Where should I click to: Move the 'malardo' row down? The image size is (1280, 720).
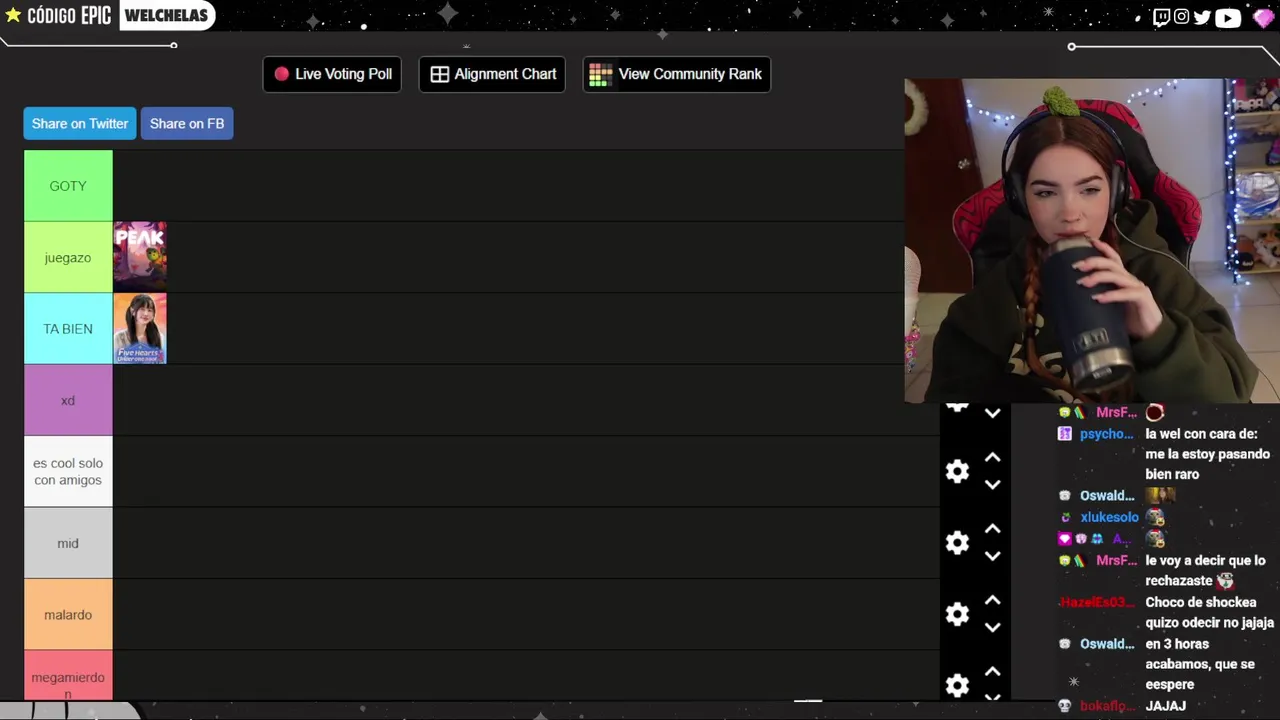(992, 628)
